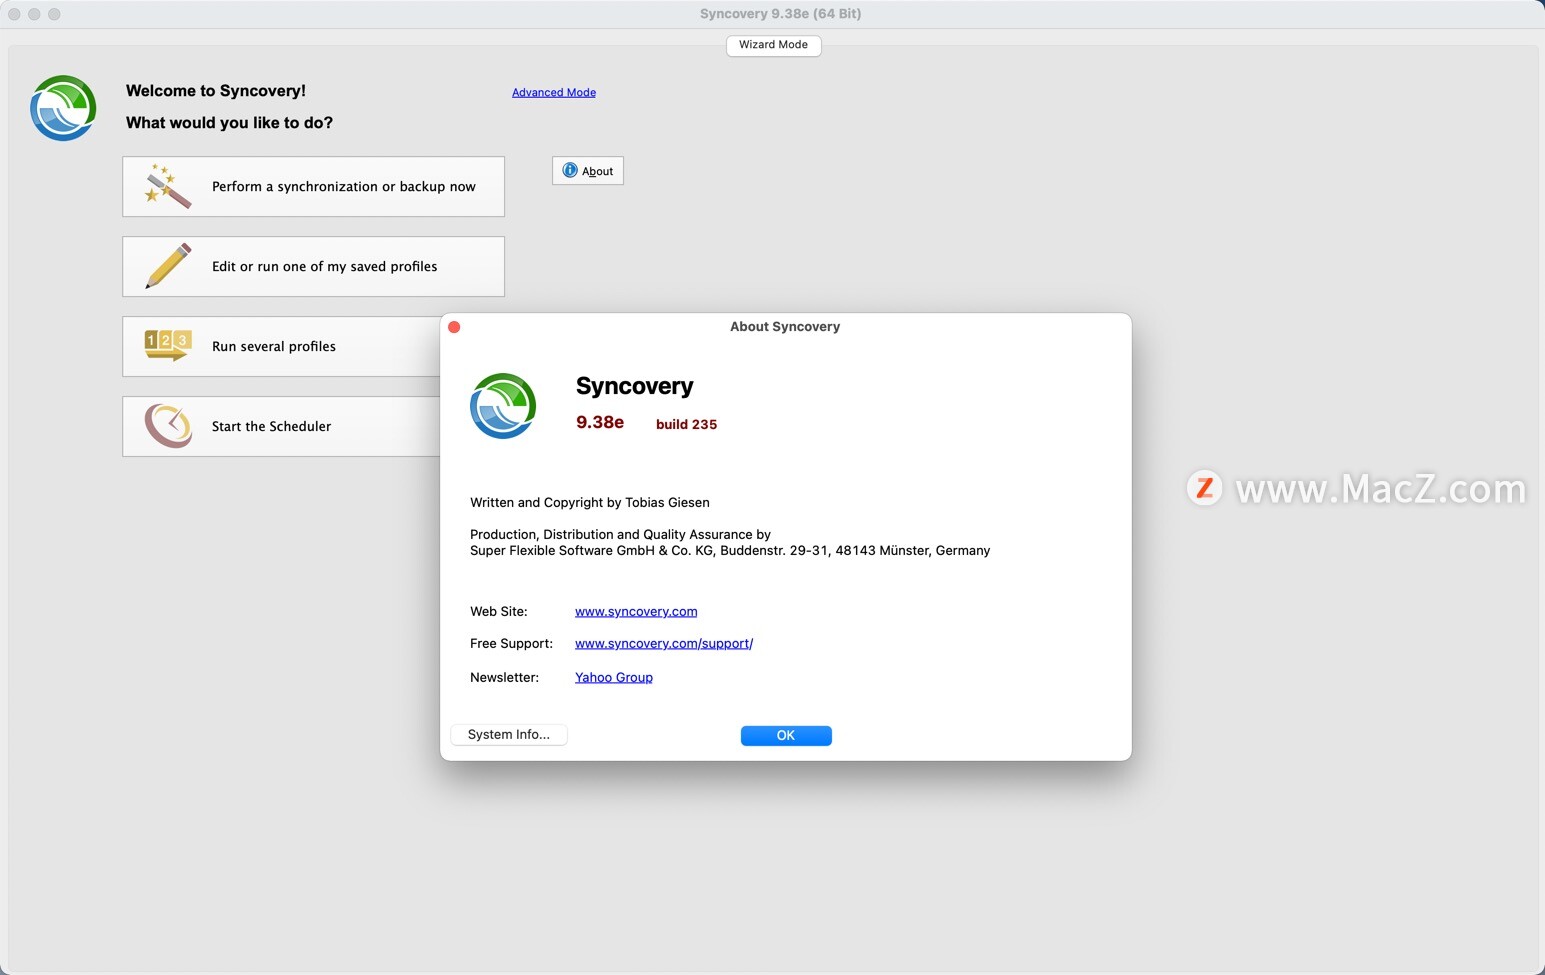Open www.syncovery.com web site link
Screen dimensions: 1545x975
pyautogui.click(x=636, y=611)
